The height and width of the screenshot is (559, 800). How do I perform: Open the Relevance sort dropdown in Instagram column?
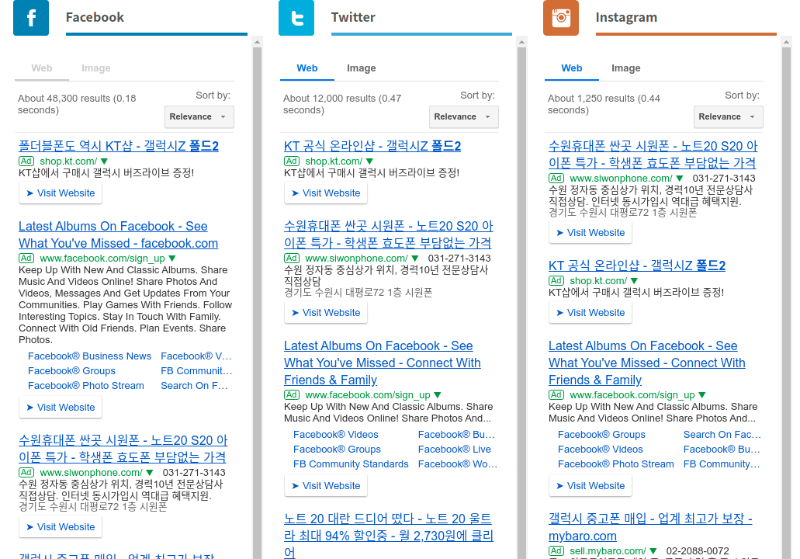[x=728, y=116]
